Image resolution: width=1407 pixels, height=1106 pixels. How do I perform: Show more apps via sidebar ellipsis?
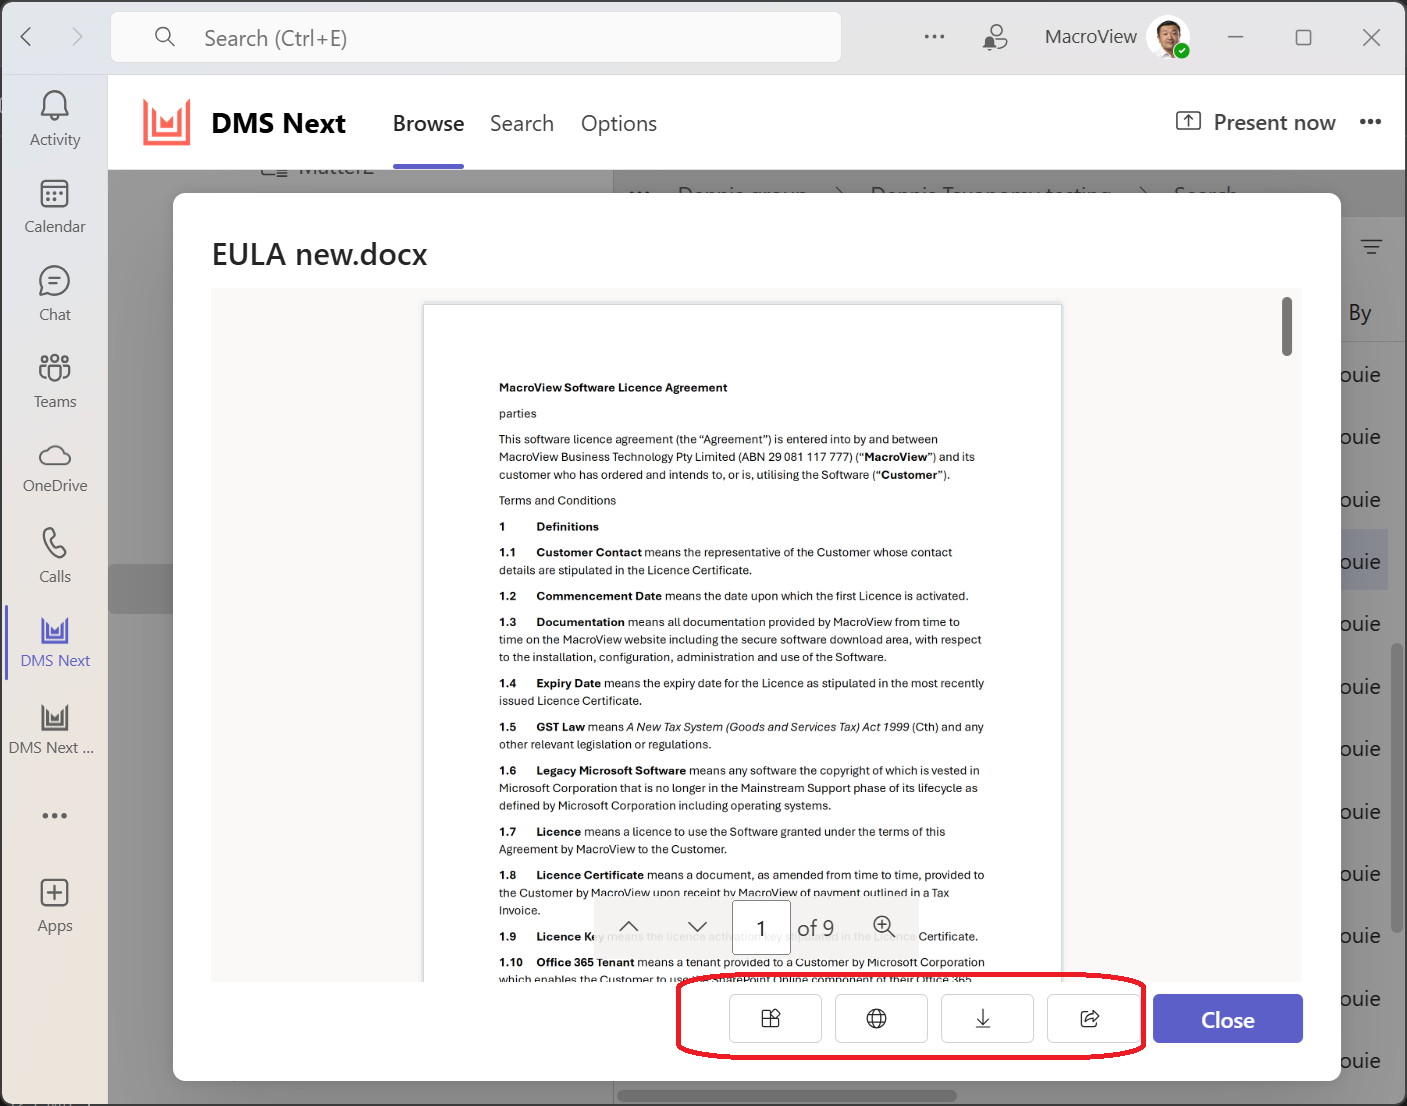tap(55, 816)
